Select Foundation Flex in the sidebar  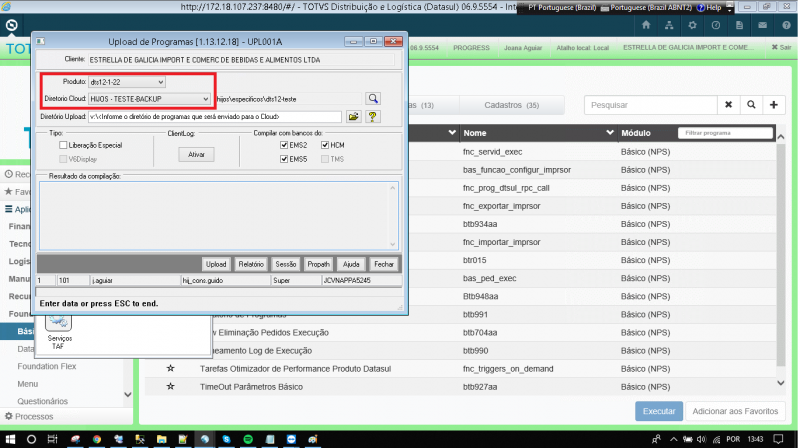click(46, 366)
